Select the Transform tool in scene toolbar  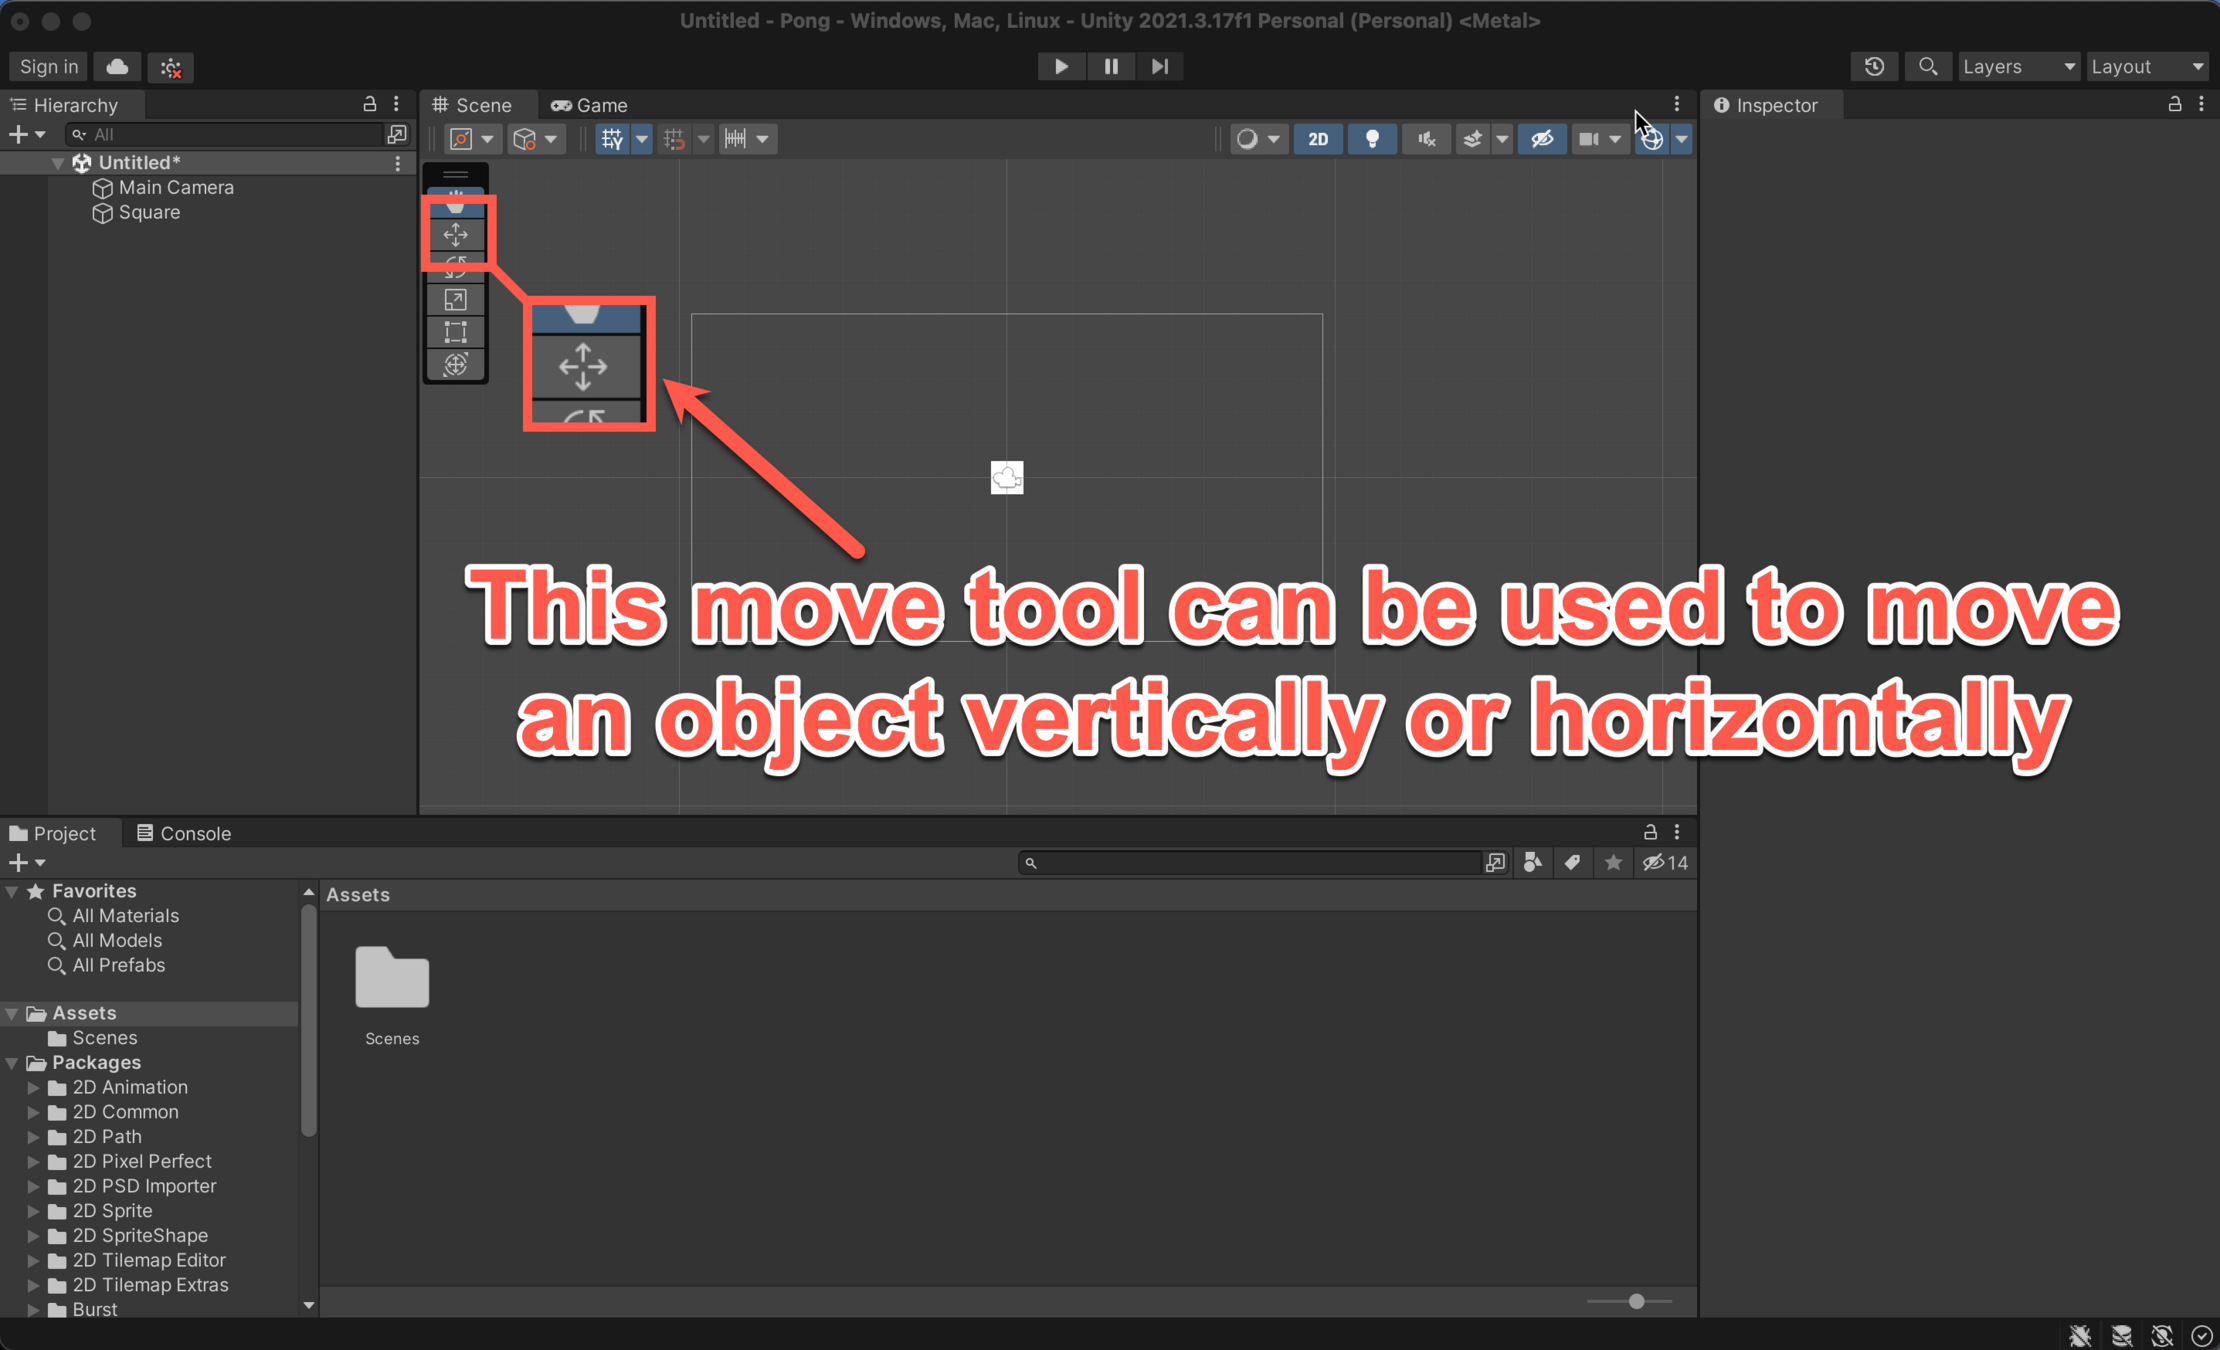click(x=456, y=365)
